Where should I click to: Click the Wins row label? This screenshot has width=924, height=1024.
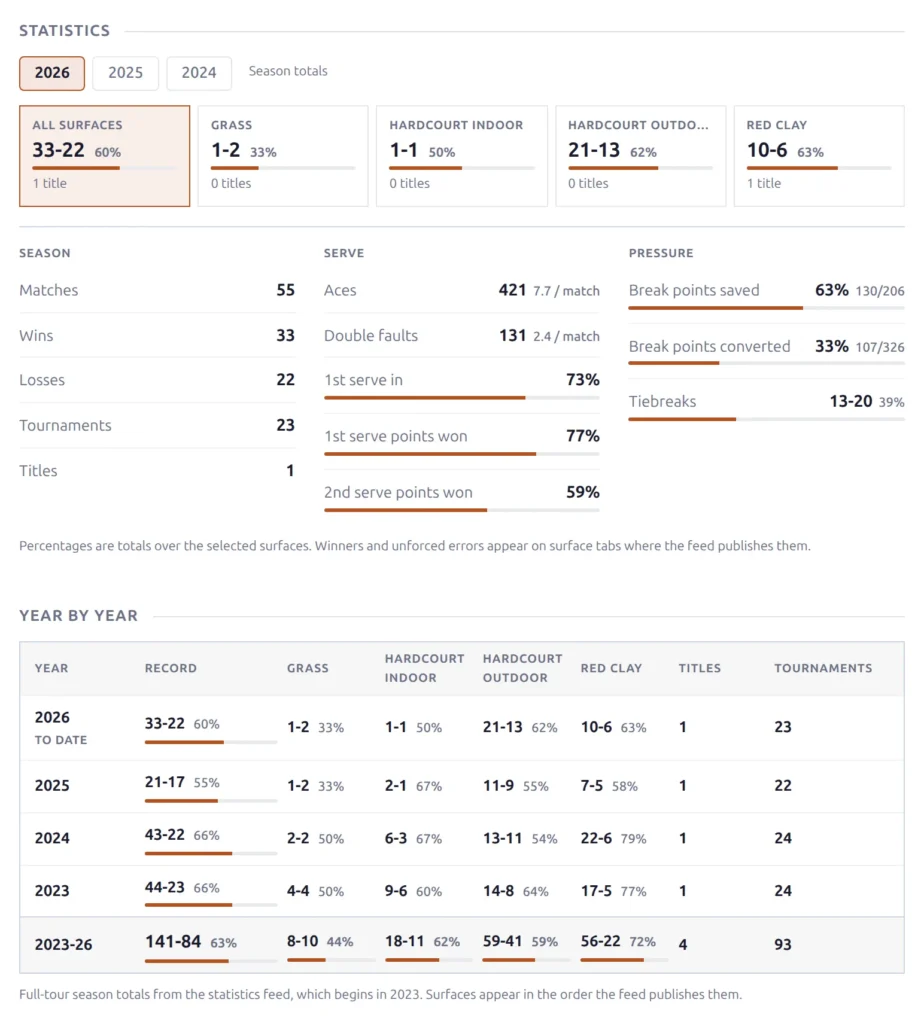click(36, 336)
